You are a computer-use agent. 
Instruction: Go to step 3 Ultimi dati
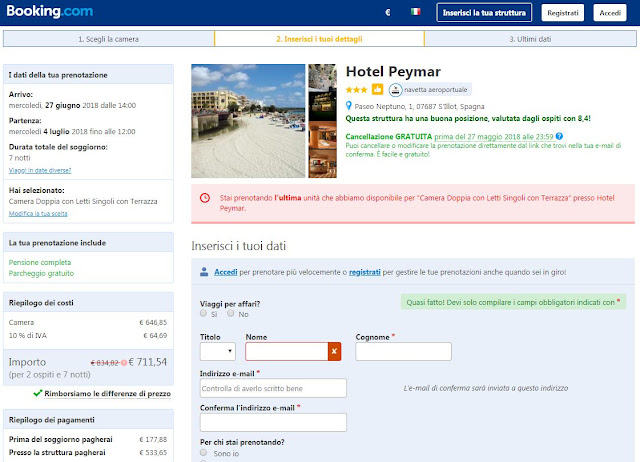(530, 39)
